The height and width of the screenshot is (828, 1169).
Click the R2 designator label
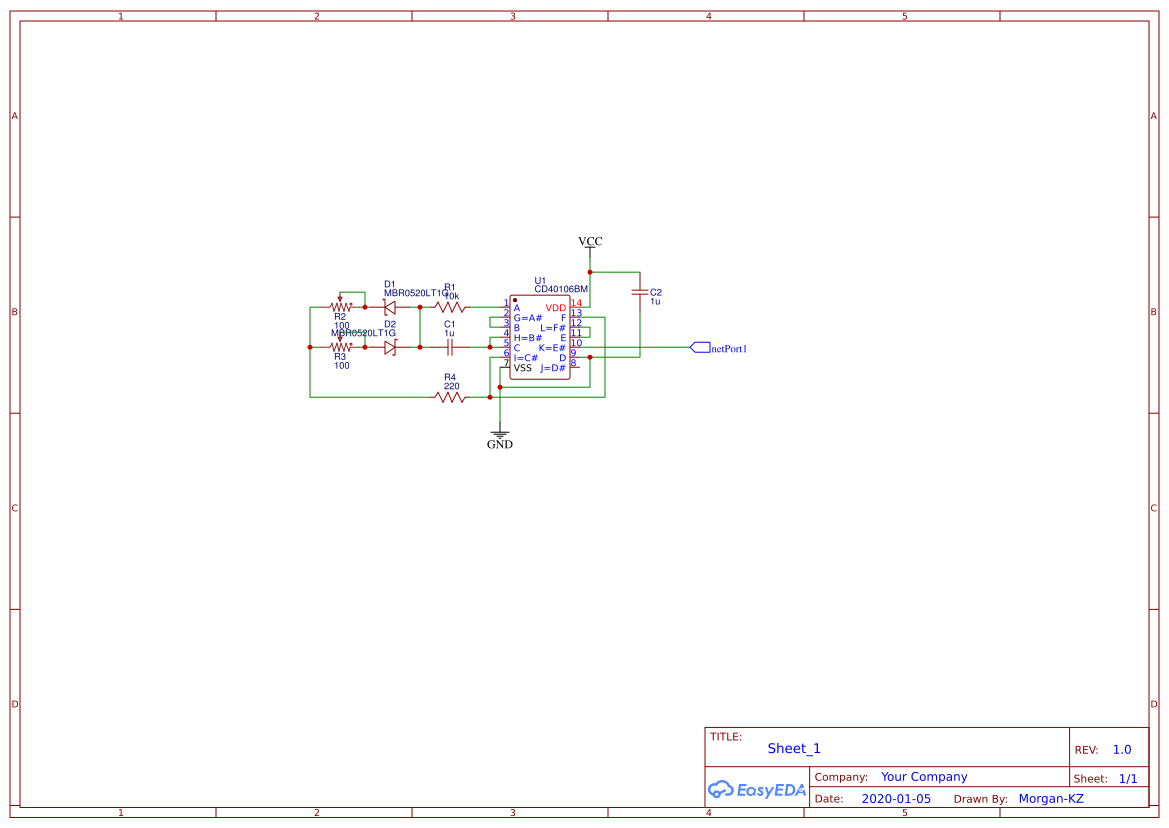pyautogui.click(x=340, y=317)
